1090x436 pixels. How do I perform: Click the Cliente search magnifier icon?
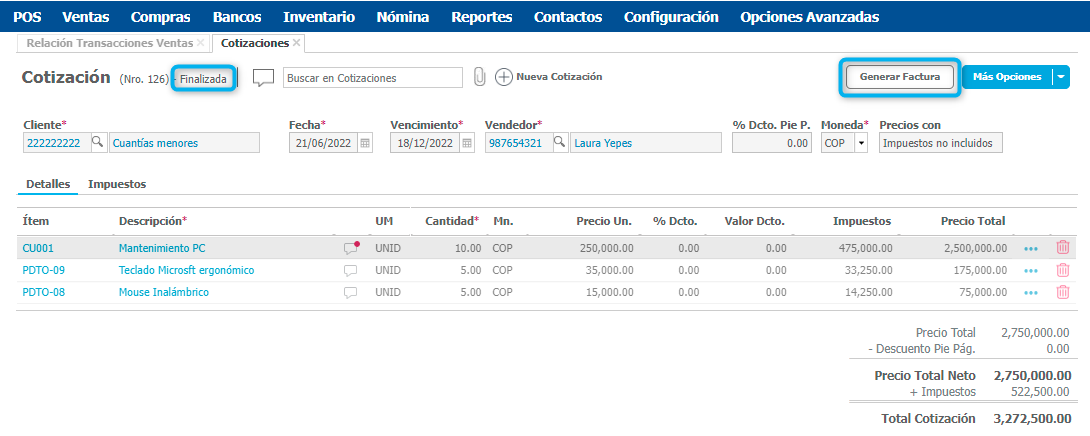pyautogui.click(x=98, y=143)
